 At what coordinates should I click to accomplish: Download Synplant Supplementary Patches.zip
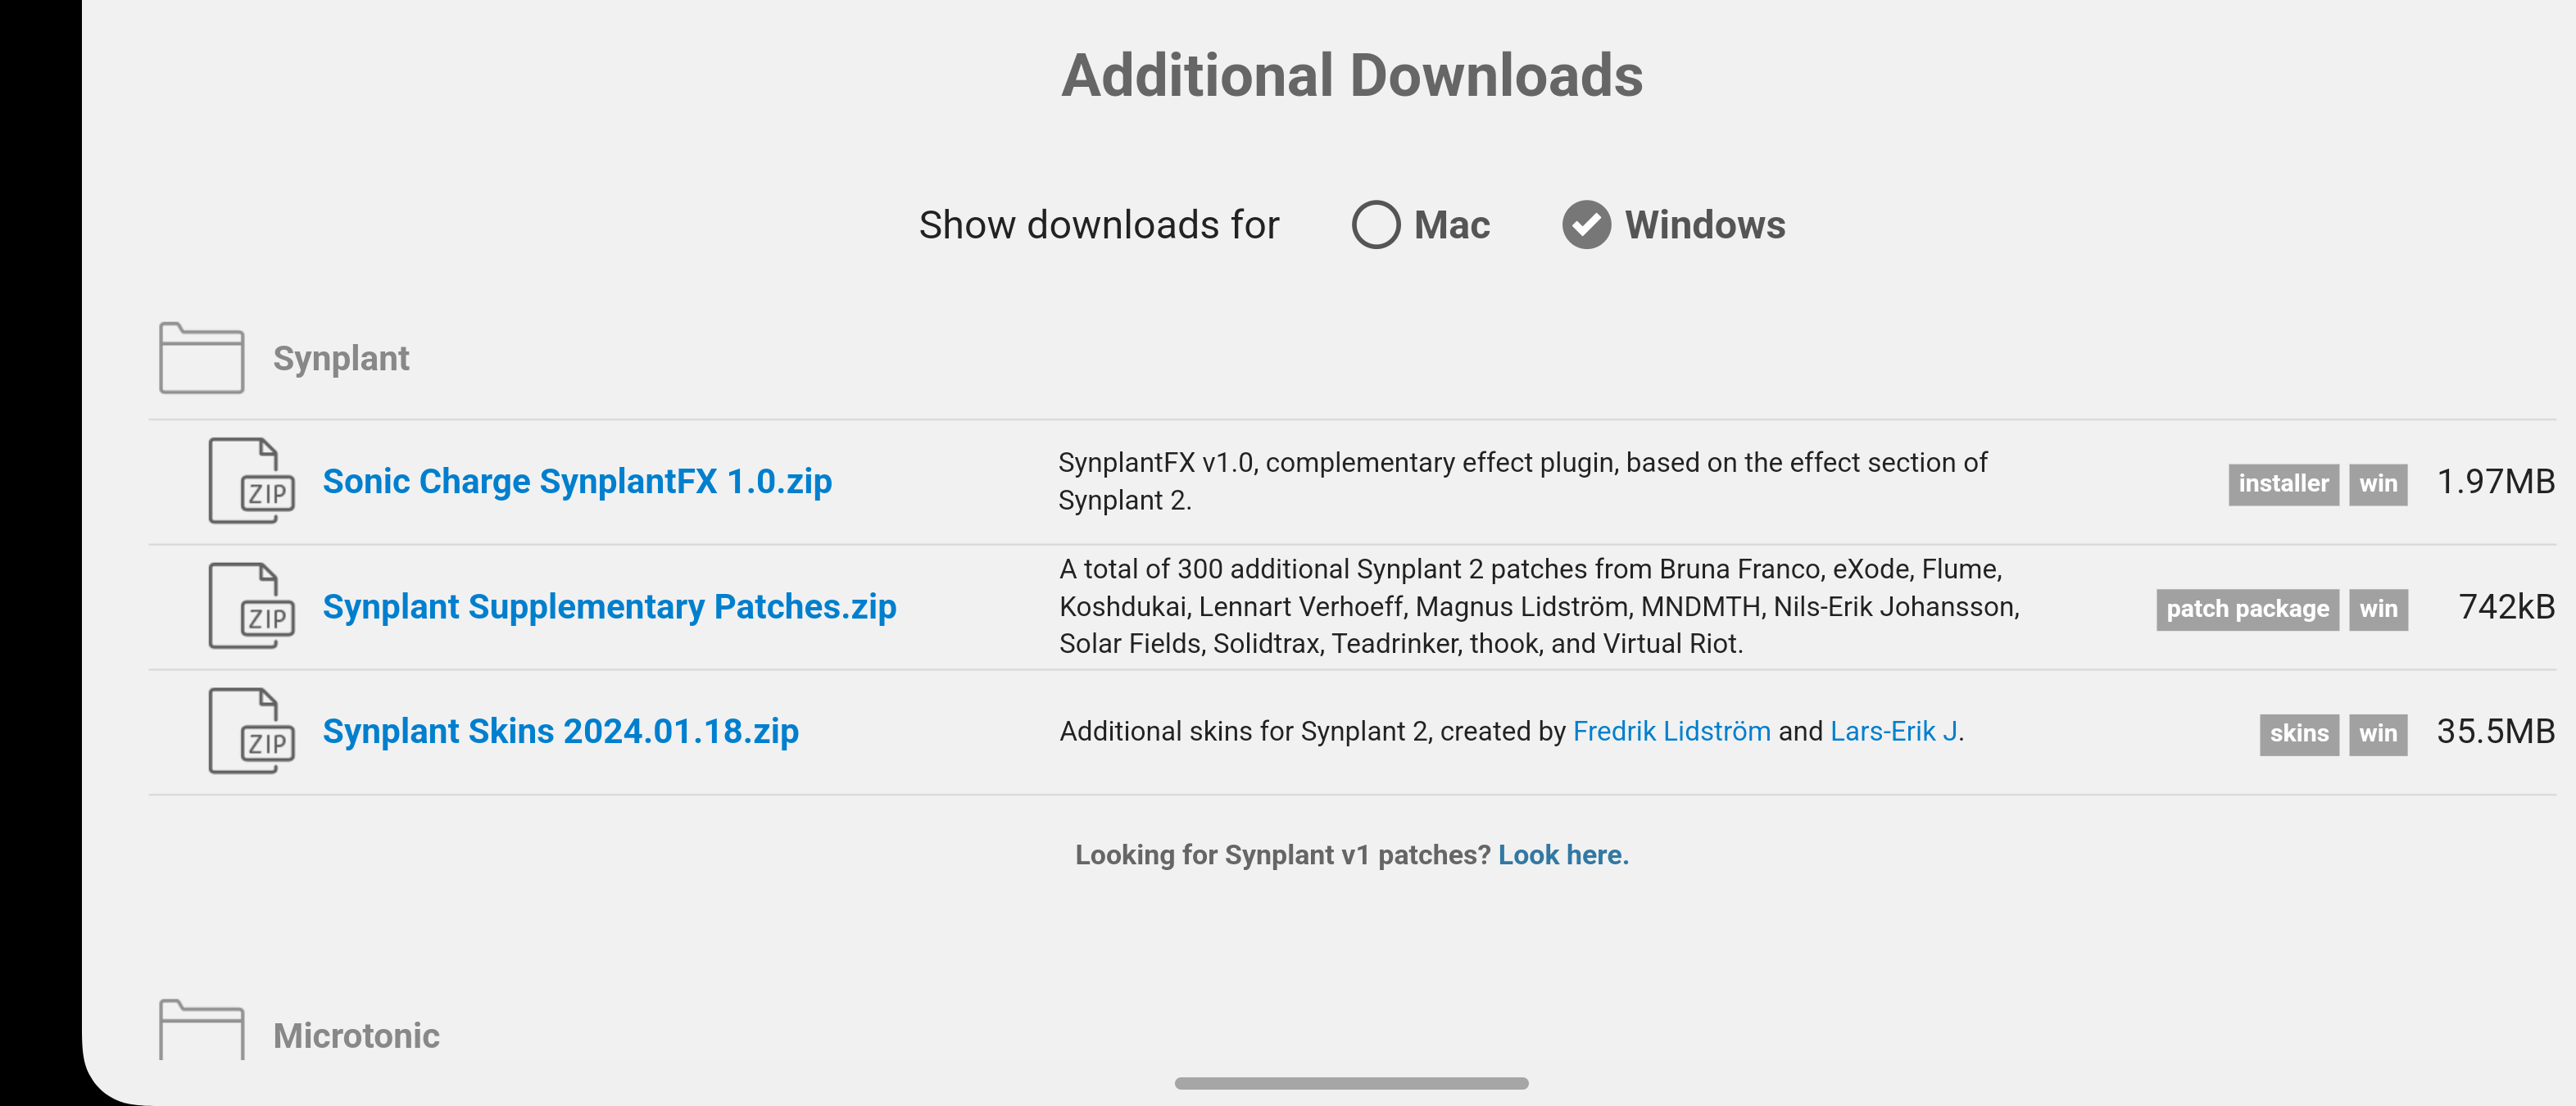tap(609, 606)
